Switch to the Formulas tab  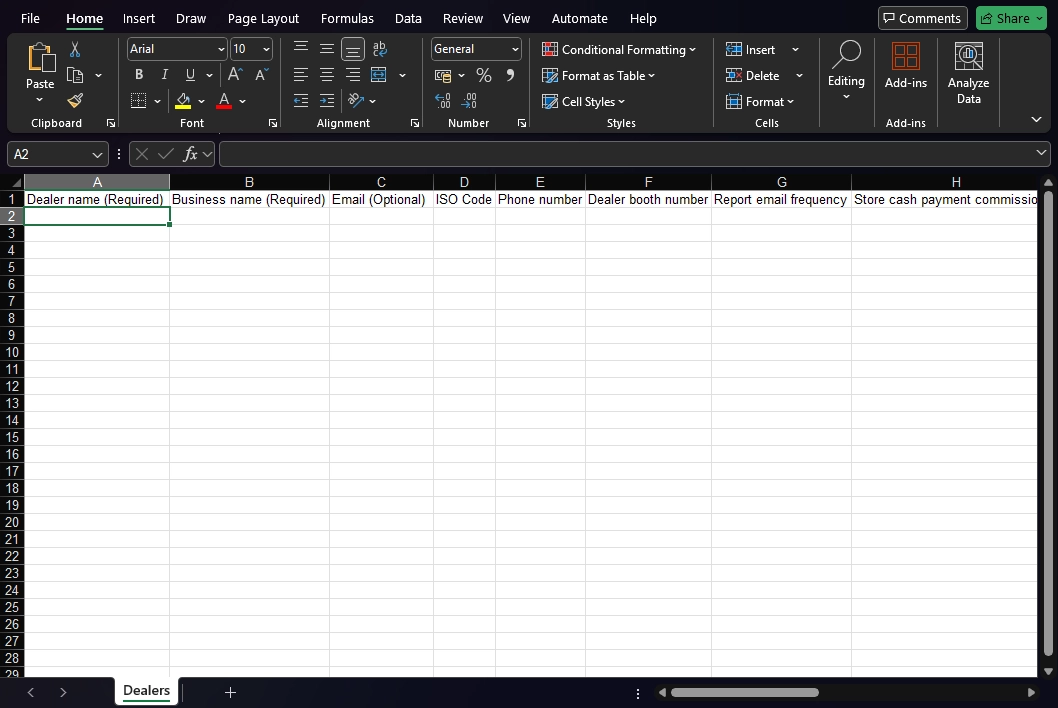tap(347, 18)
